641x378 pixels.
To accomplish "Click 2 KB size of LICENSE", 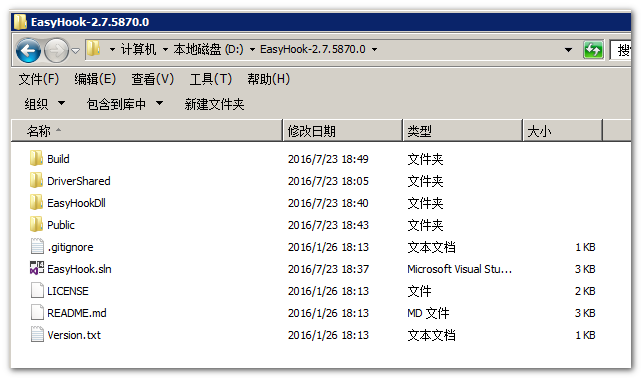I will click(585, 291).
